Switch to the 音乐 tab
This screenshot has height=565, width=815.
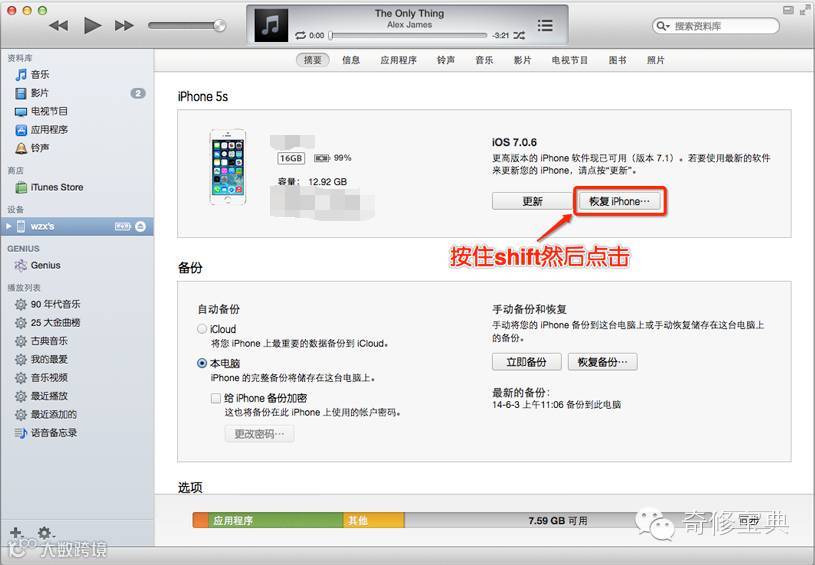(484, 60)
